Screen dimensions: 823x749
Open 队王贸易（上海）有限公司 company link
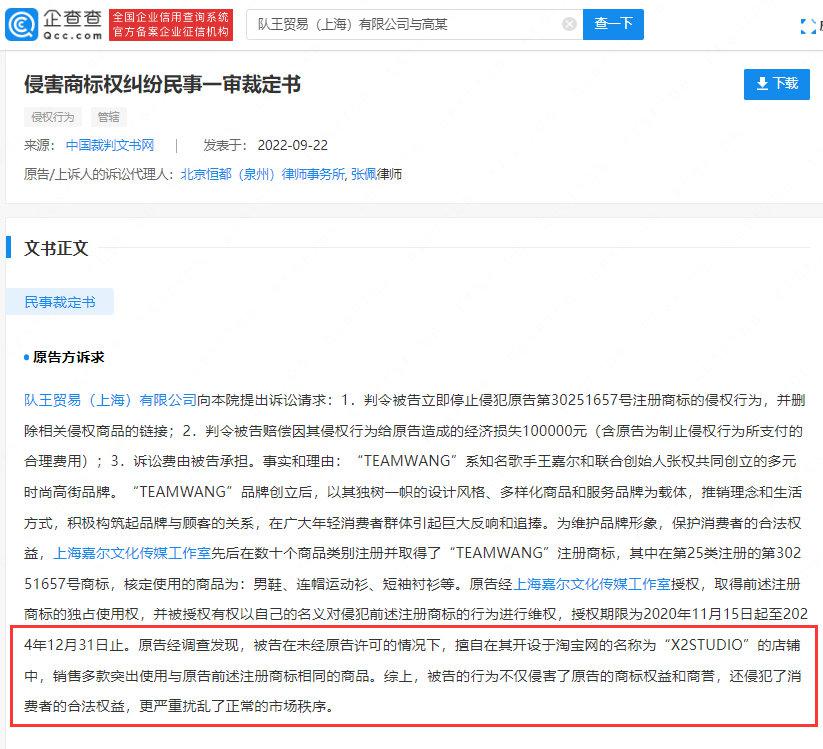(110, 400)
